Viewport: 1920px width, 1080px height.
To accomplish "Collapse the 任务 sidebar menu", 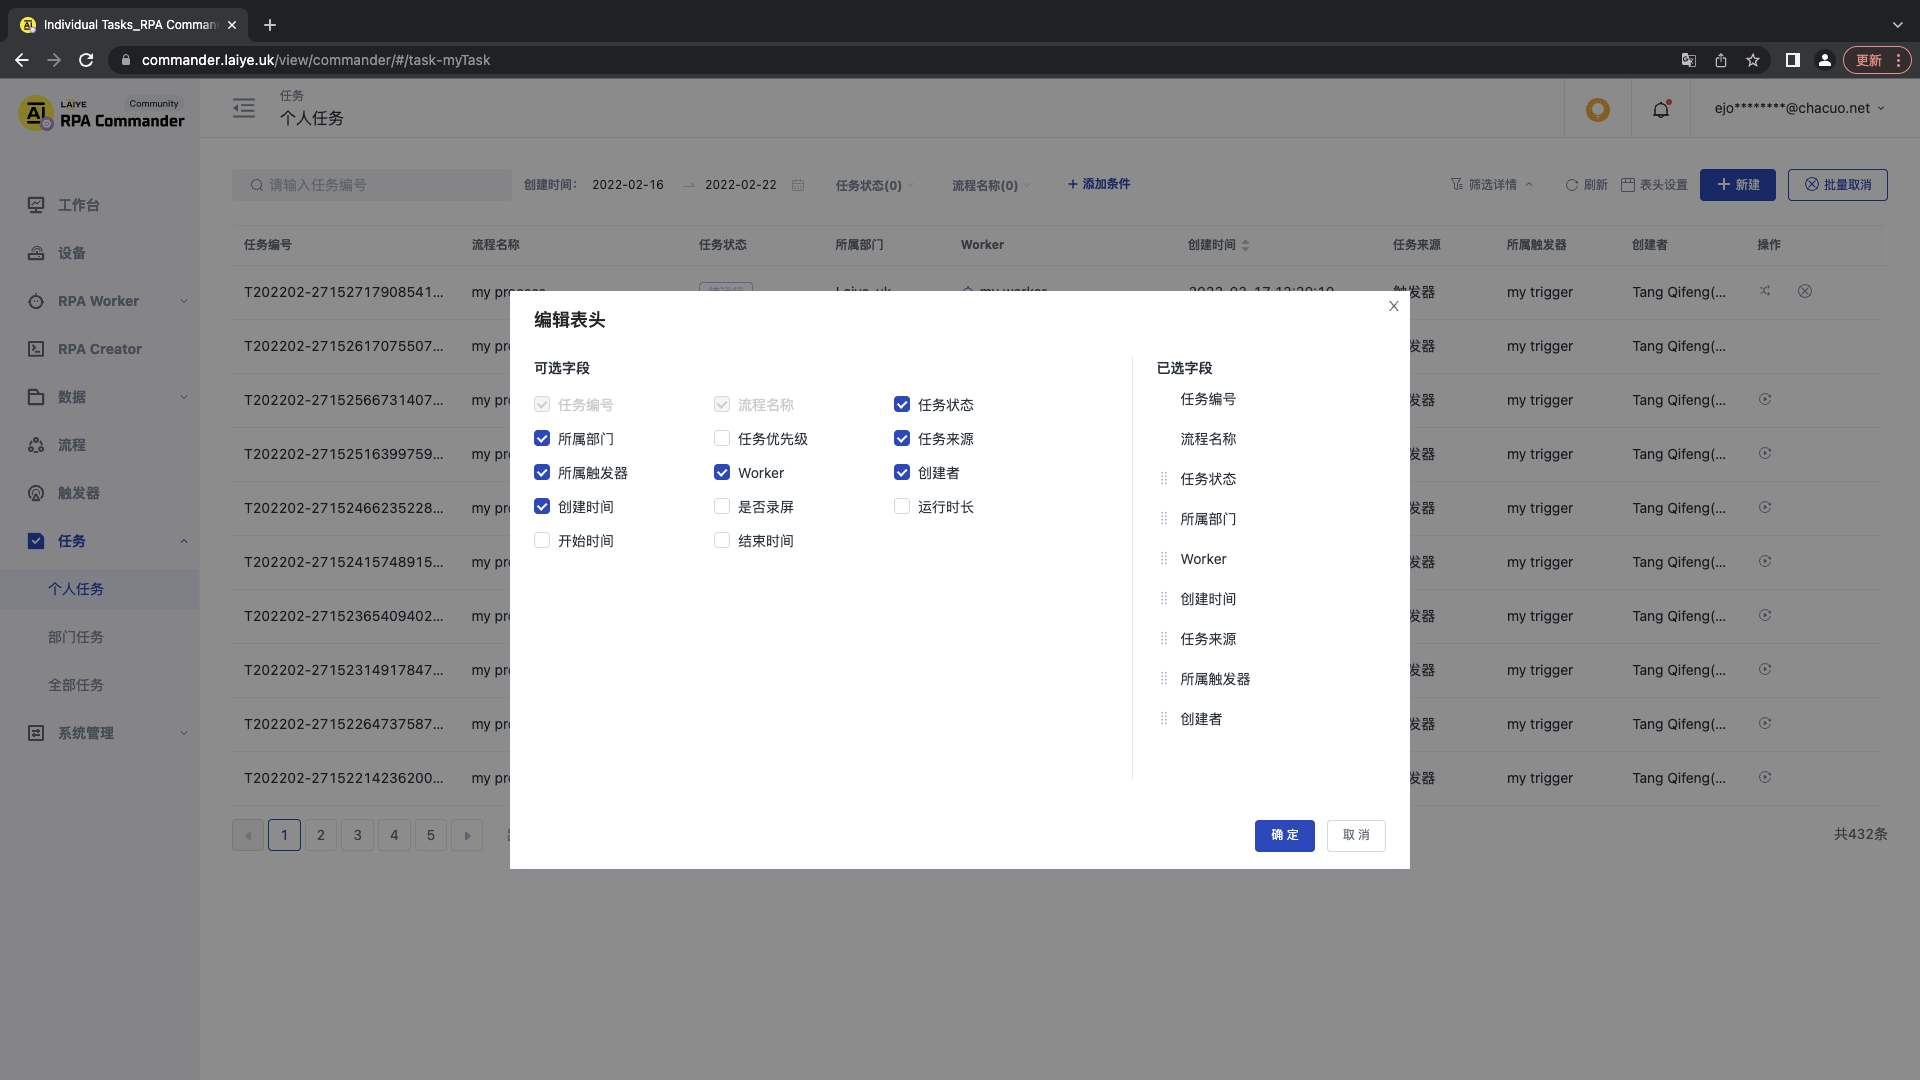I will pyautogui.click(x=100, y=541).
